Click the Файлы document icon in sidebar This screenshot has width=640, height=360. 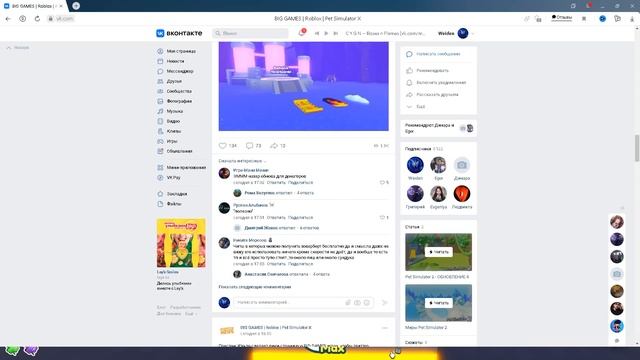pyautogui.click(x=160, y=204)
